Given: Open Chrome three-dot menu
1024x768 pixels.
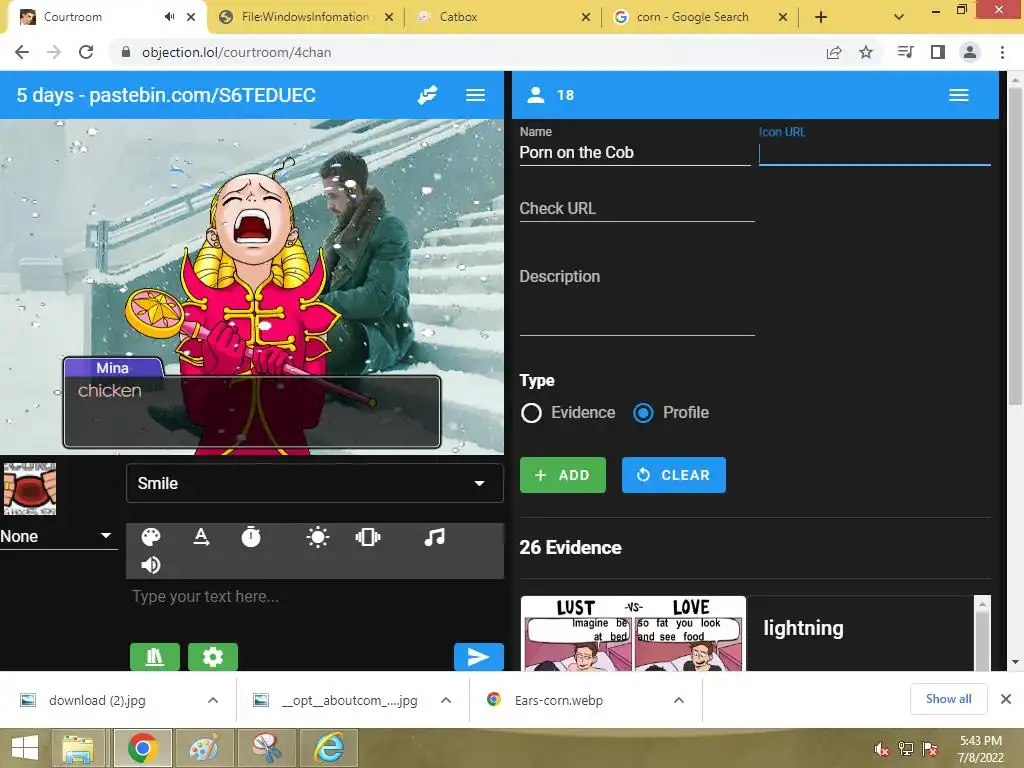Looking at the screenshot, I should (1002, 52).
